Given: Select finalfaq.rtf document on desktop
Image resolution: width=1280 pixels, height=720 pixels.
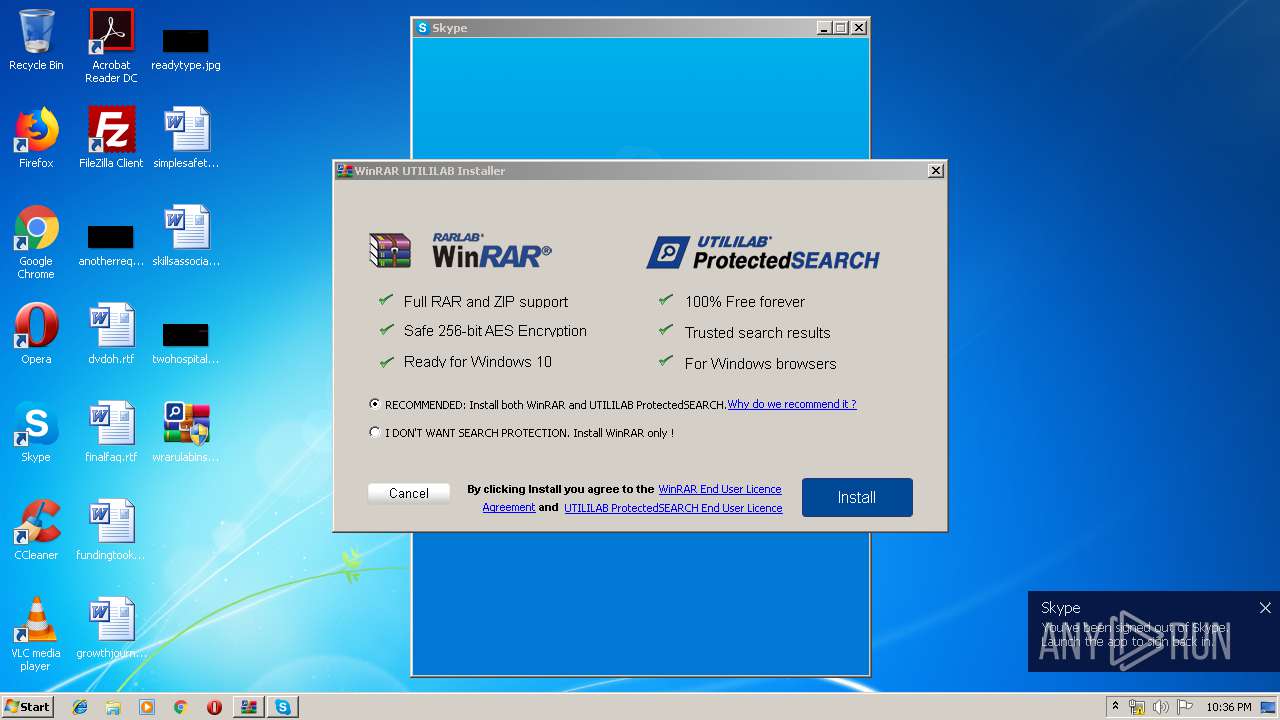Looking at the screenshot, I should pyautogui.click(x=111, y=432).
